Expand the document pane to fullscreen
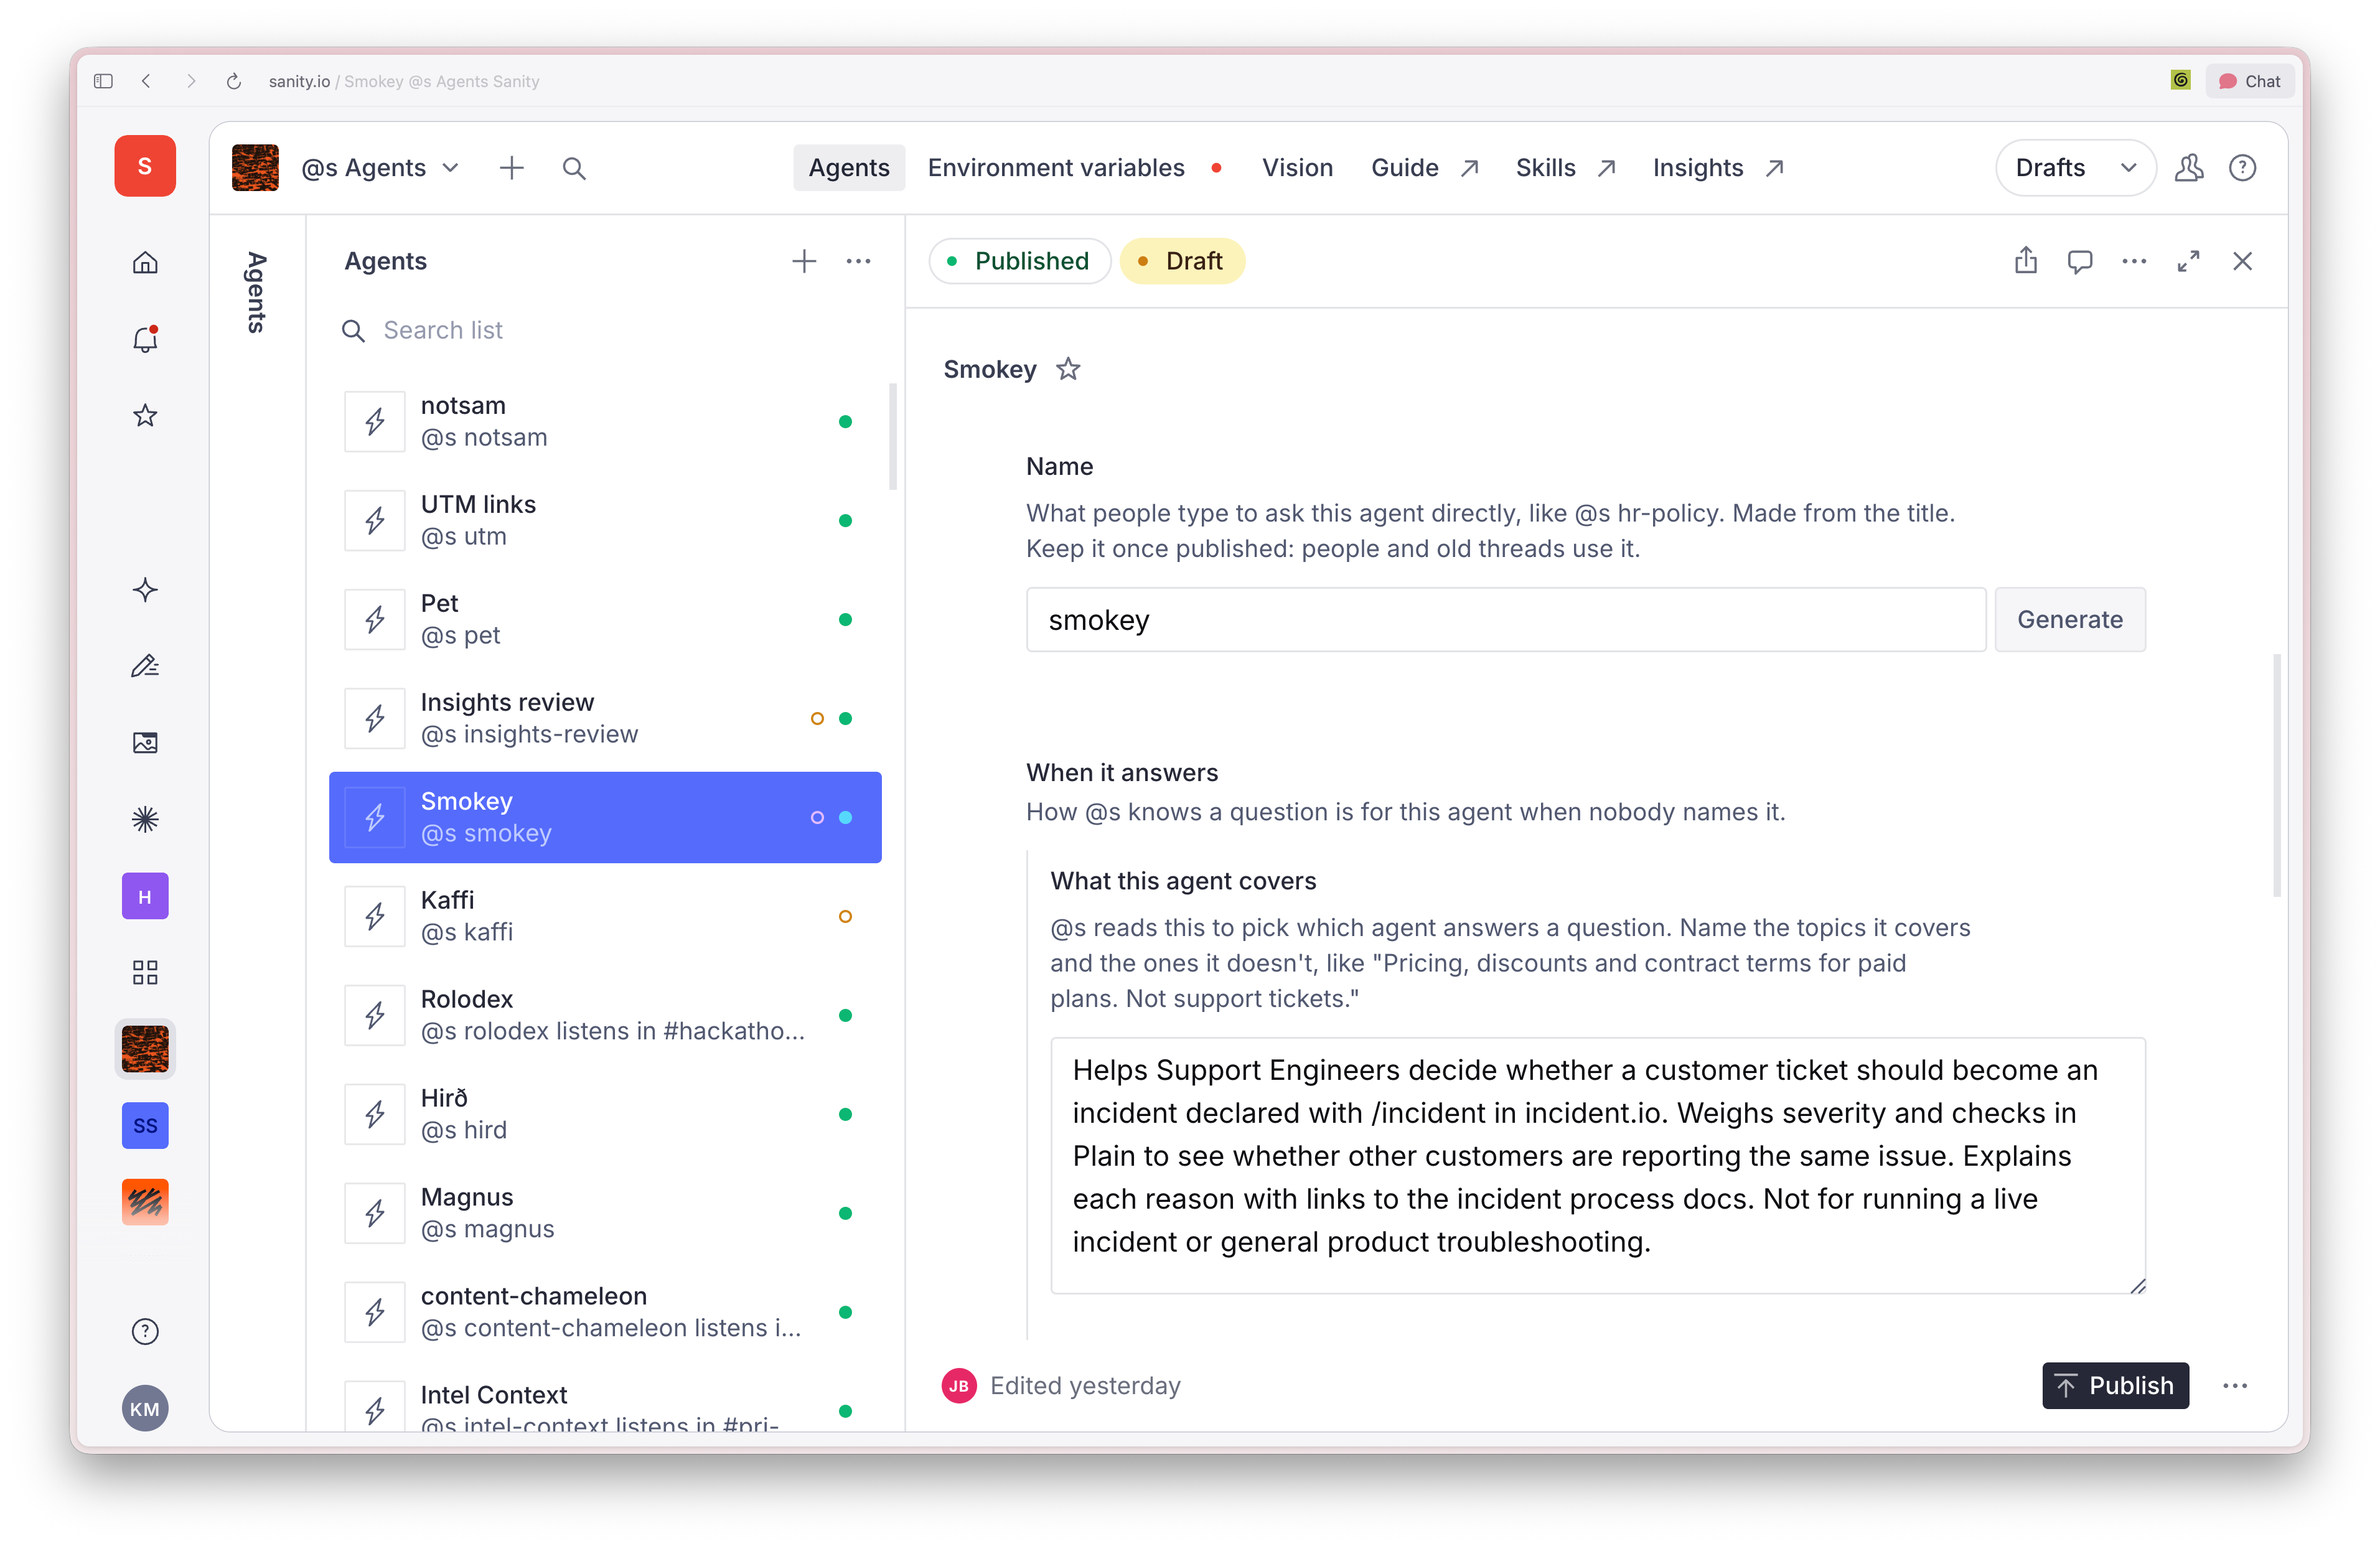The height and width of the screenshot is (1546, 2380). [2188, 261]
